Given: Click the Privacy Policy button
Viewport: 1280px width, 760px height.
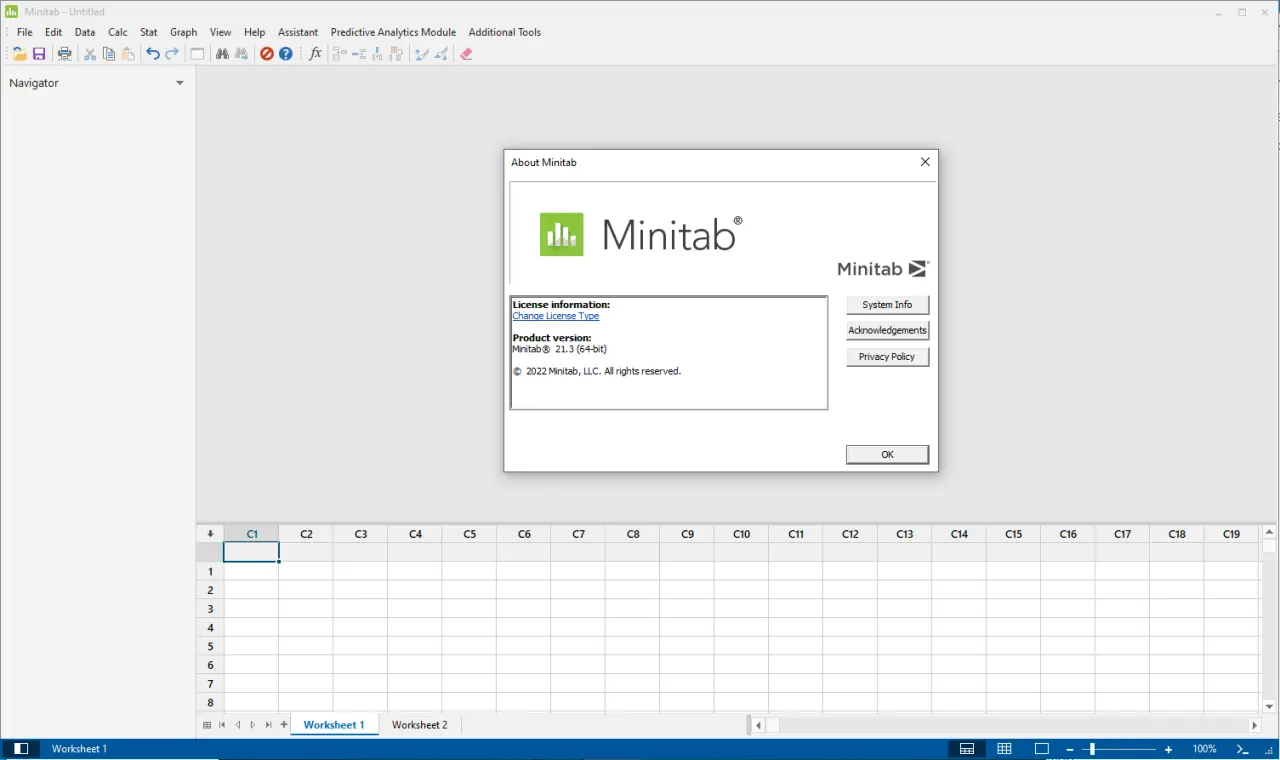Looking at the screenshot, I should (x=887, y=357).
